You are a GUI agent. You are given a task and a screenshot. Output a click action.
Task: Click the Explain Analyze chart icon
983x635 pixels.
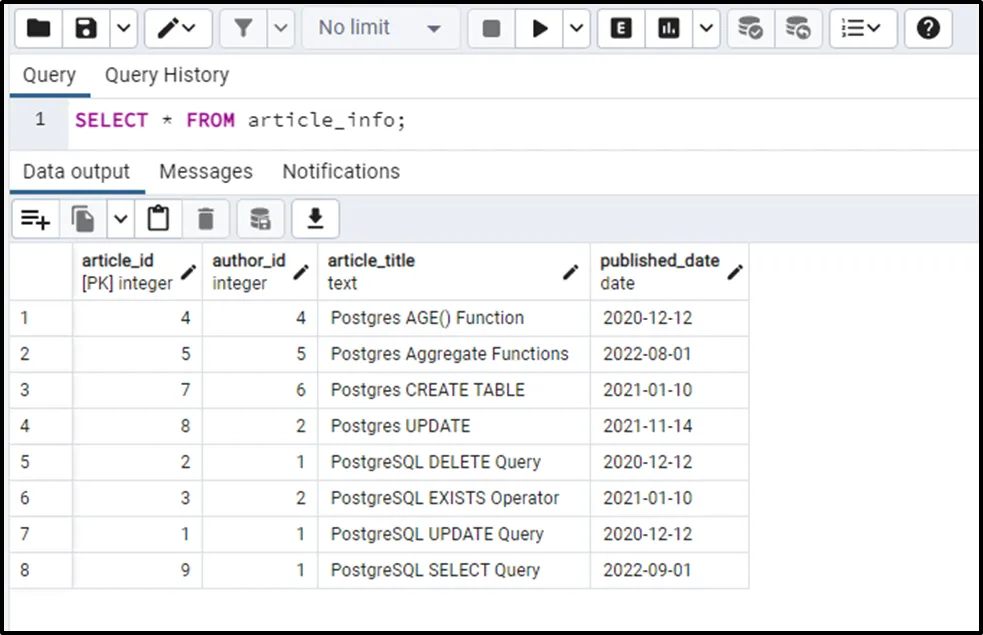(668, 28)
